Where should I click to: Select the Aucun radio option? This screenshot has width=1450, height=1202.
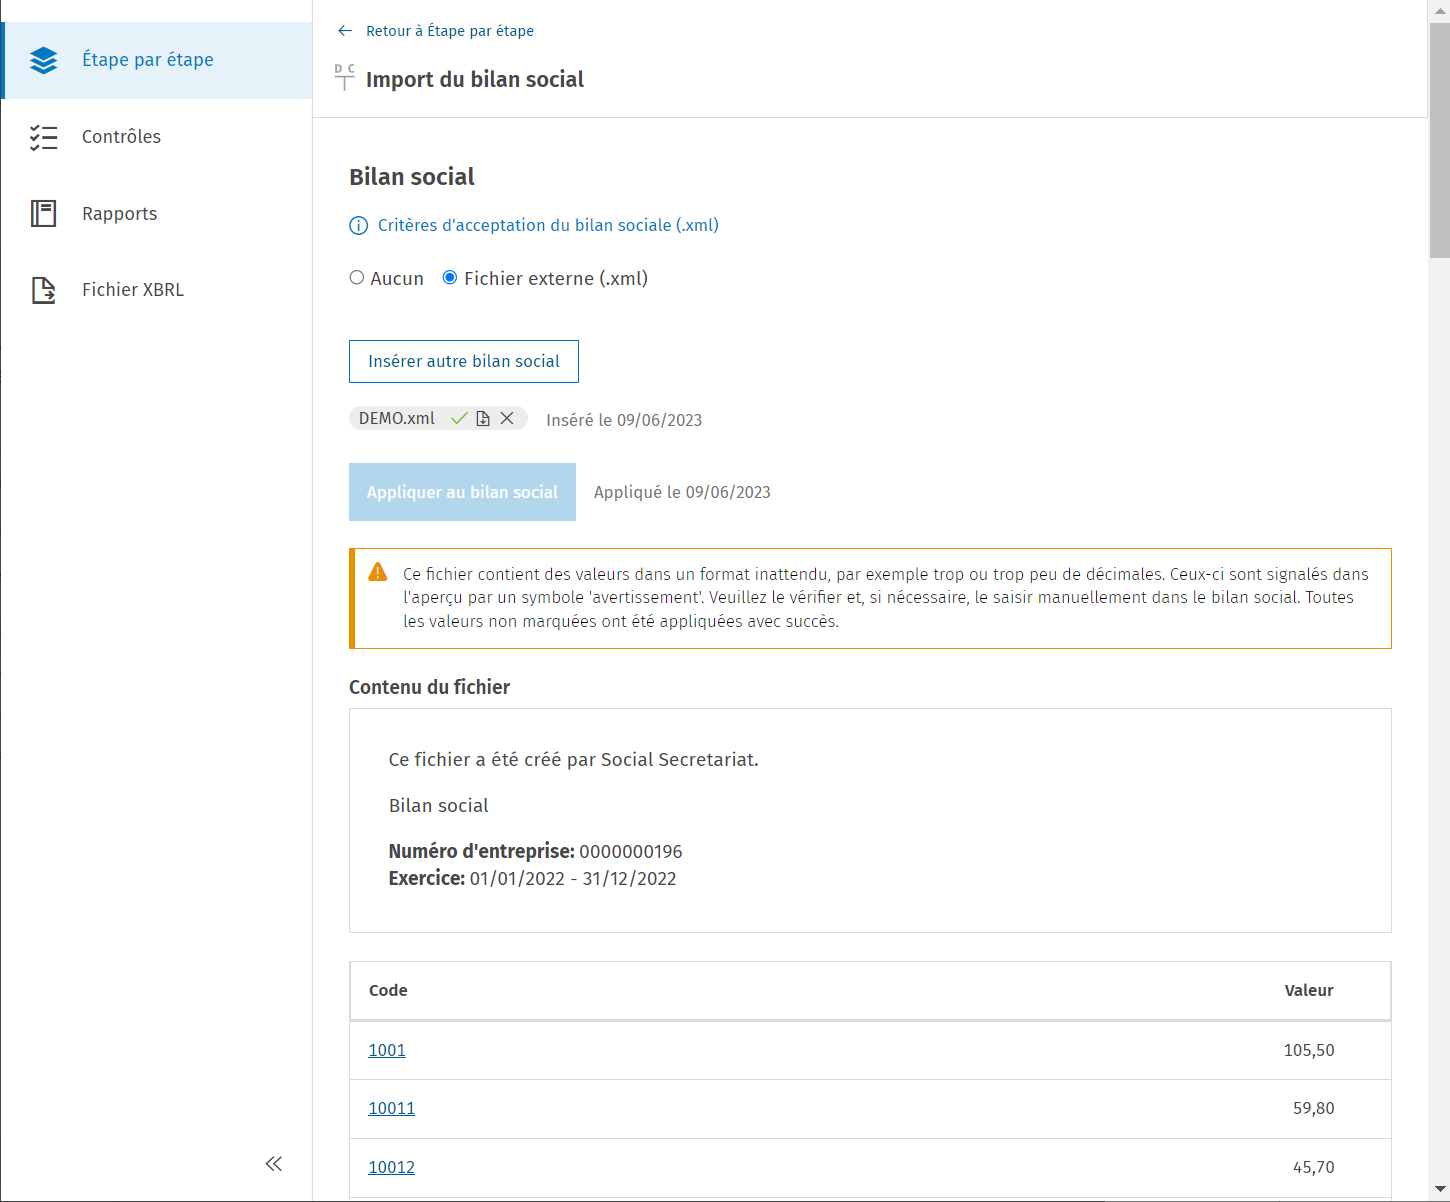click(x=356, y=278)
